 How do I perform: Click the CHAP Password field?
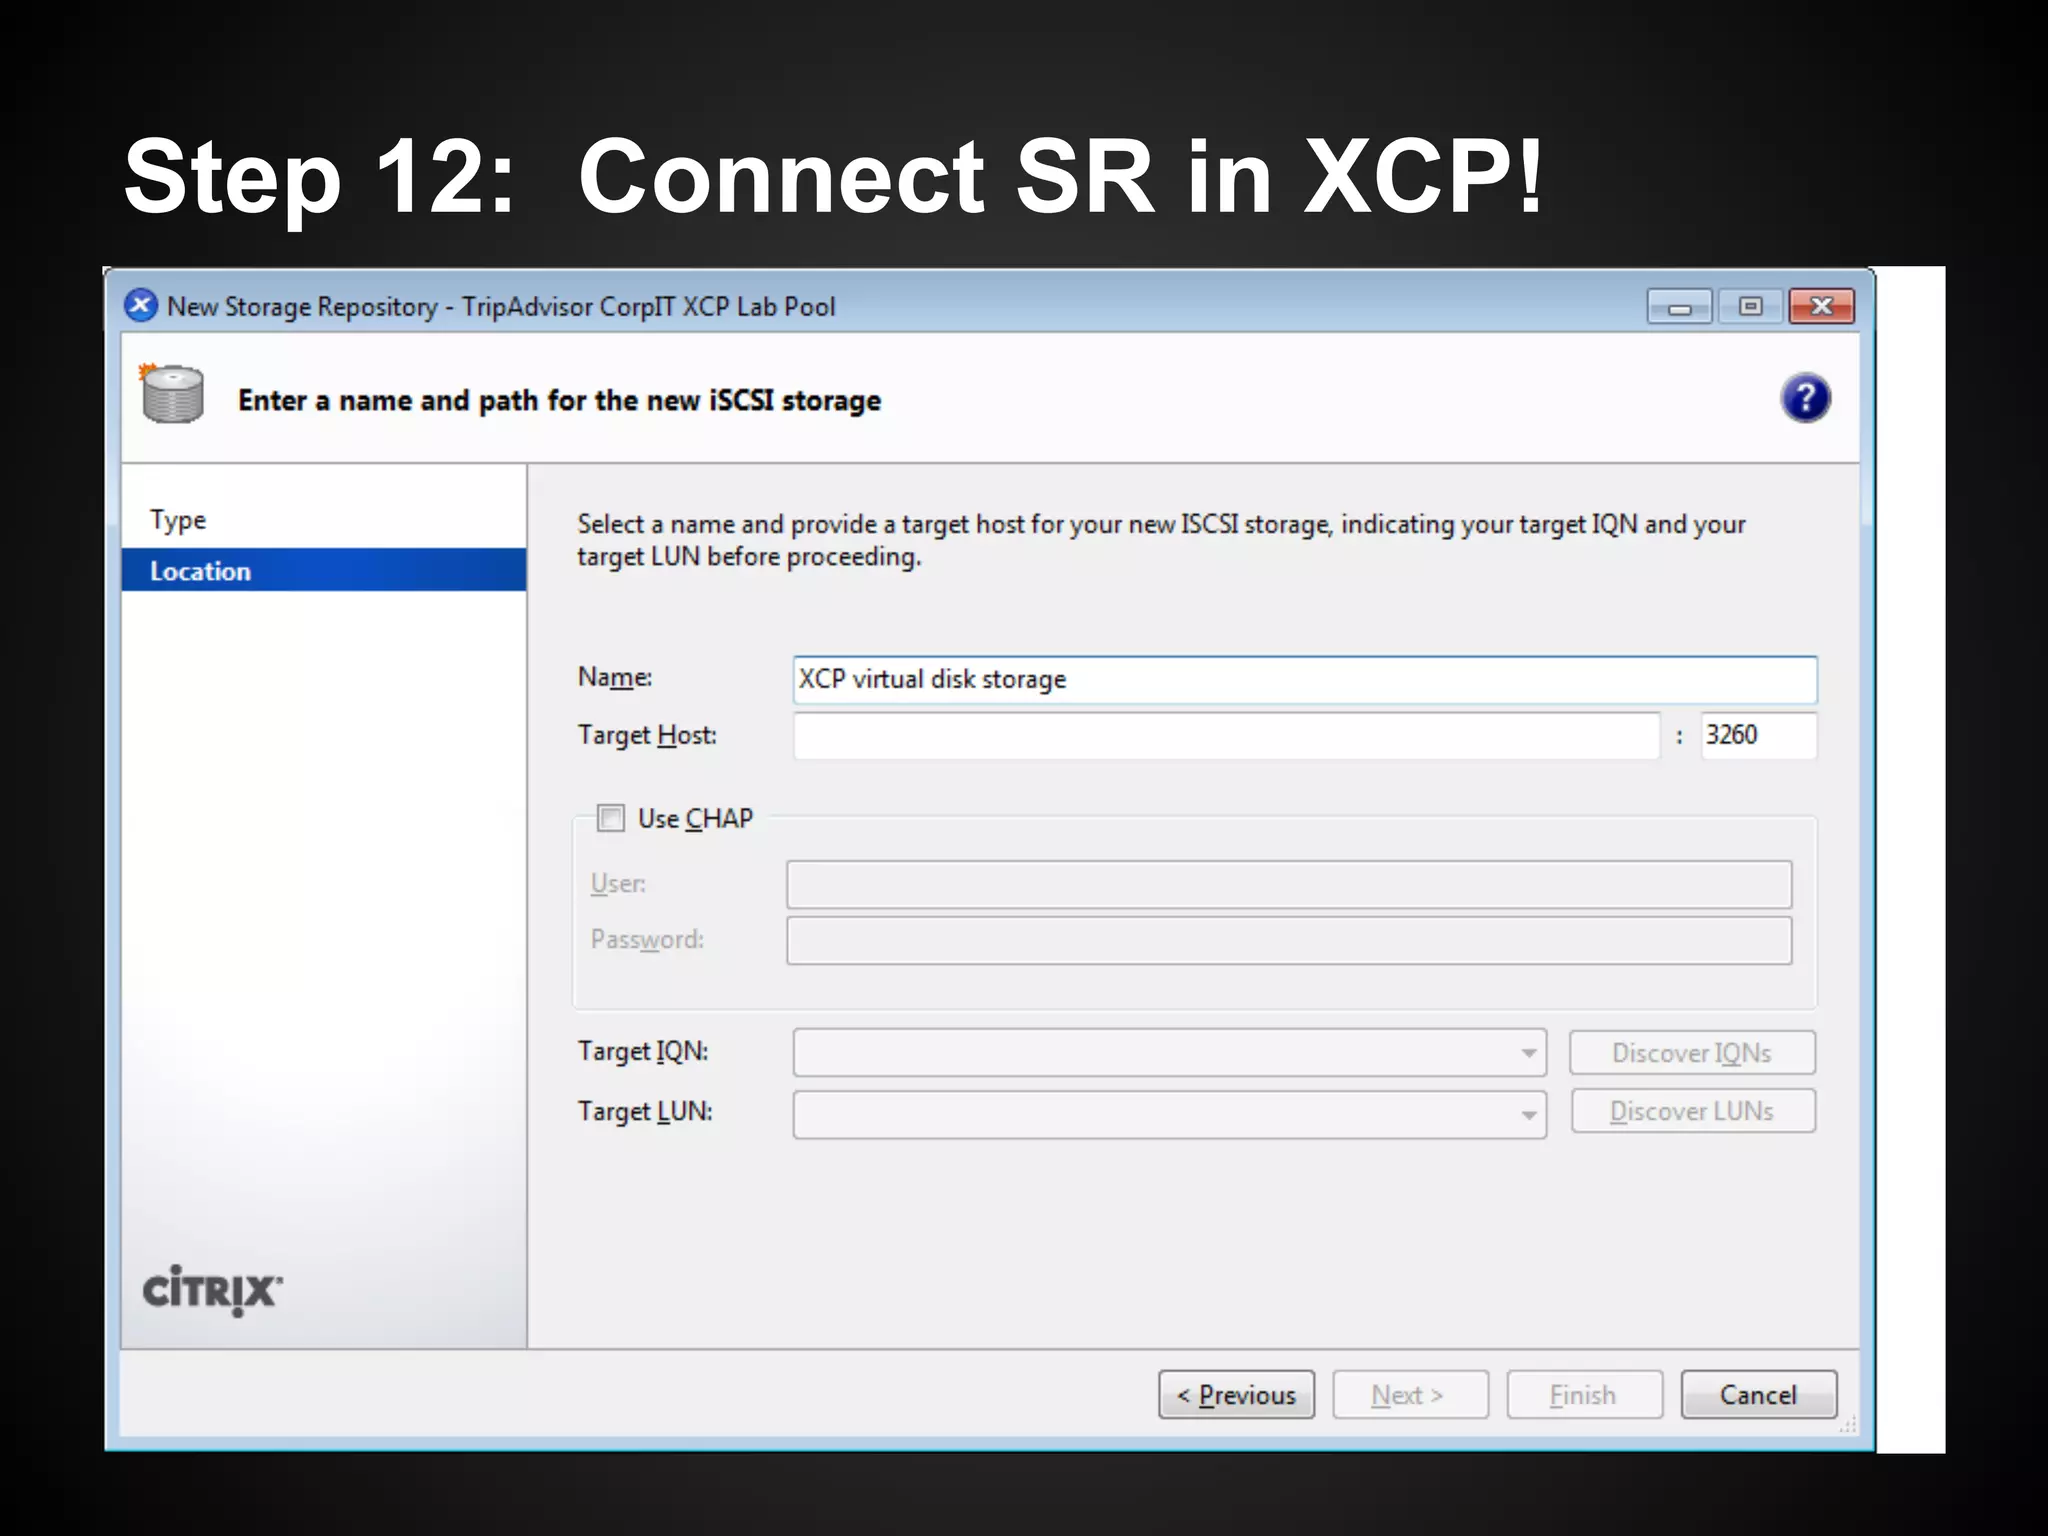(x=1289, y=941)
